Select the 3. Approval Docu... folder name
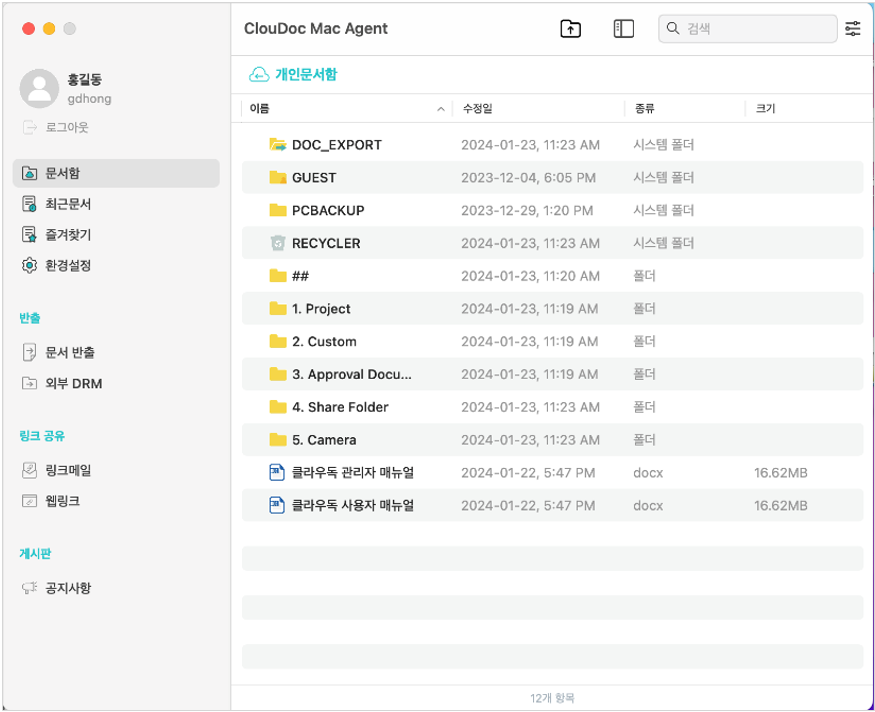This screenshot has width=875, height=712. (x=352, y=374)
